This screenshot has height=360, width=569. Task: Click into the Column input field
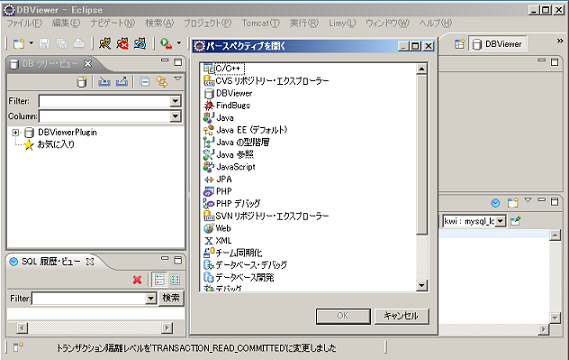(x=105, y=116)
